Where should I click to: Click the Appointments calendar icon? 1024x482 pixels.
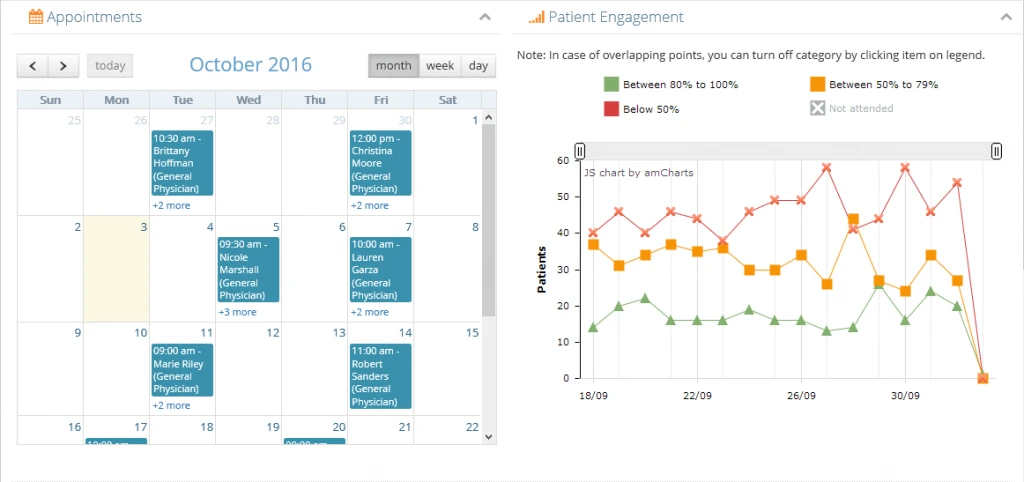tap(36, 17)
